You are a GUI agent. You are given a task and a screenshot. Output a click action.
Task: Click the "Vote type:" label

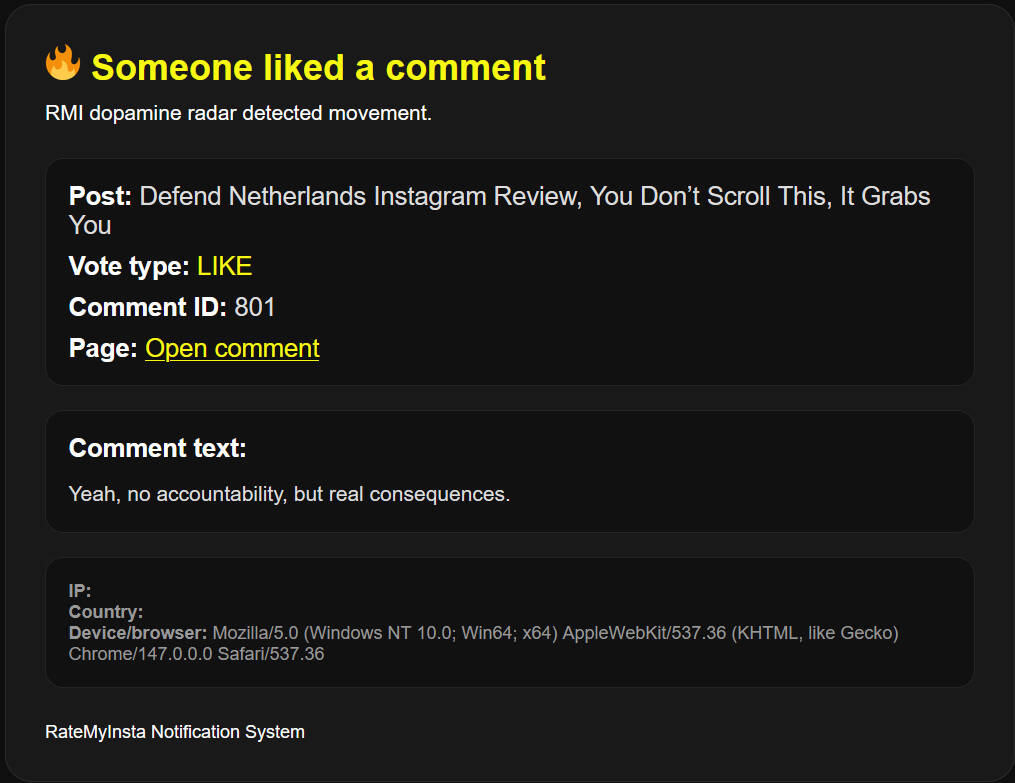click(129, 266)
